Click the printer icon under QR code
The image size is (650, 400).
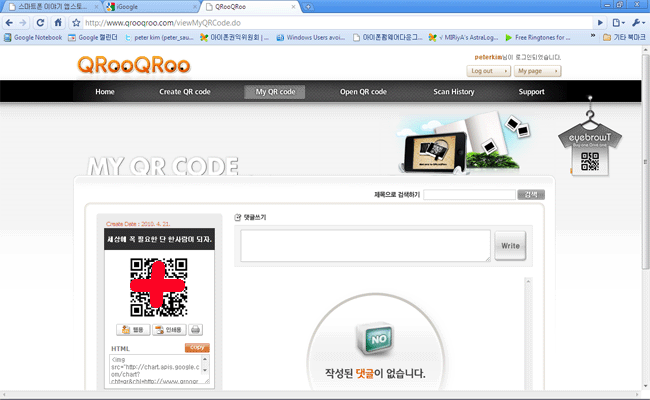tap(196, 329)
